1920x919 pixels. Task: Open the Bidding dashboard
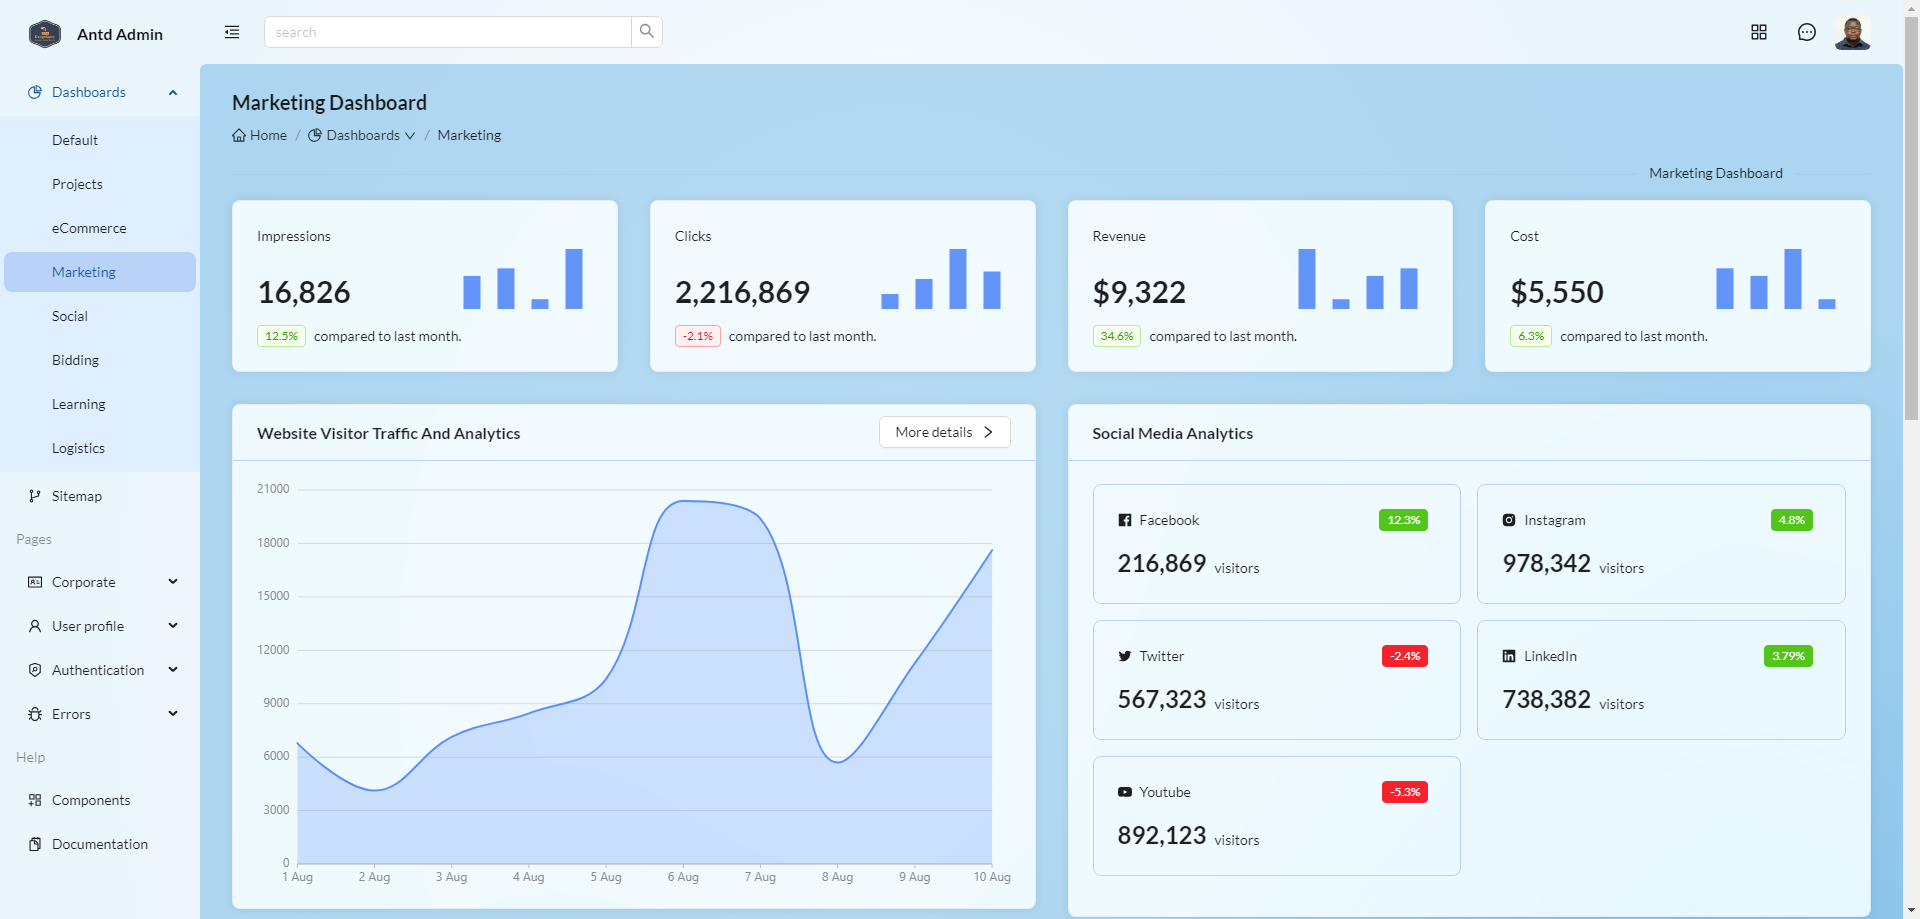(100, 360)
